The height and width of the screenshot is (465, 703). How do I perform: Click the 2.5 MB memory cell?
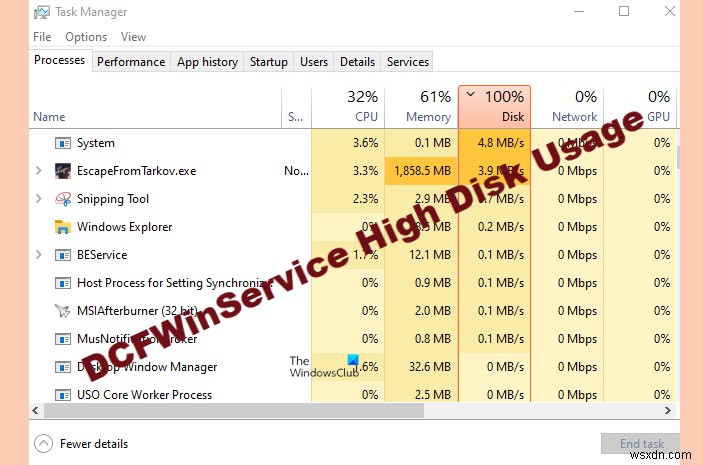click(421, 395)
